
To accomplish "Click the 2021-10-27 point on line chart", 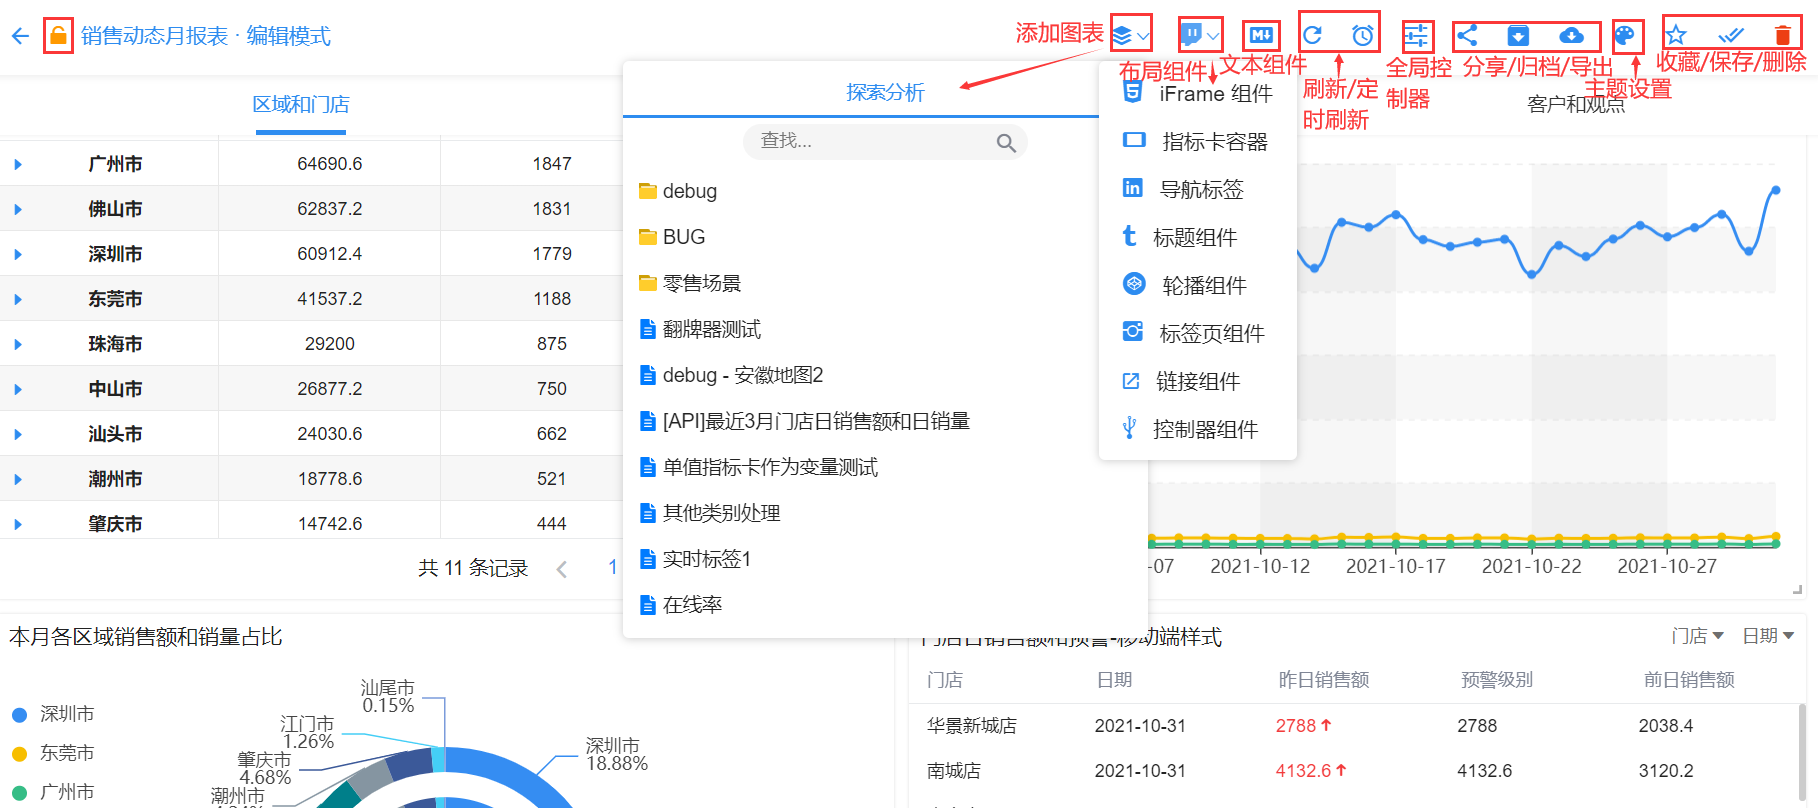I will click(1667, 237).
